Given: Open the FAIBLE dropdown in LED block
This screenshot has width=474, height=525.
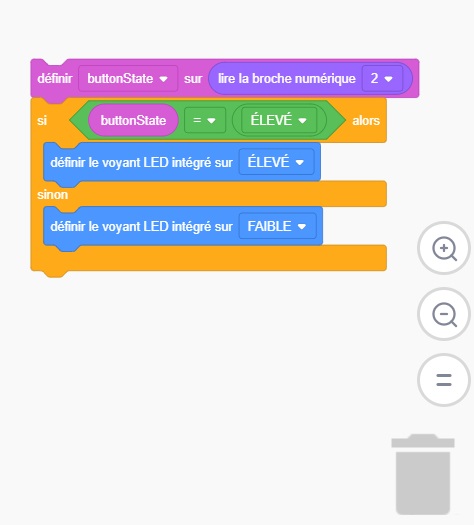Looking at the screenshot, I should pyautogui.click(x=277, y=226).
